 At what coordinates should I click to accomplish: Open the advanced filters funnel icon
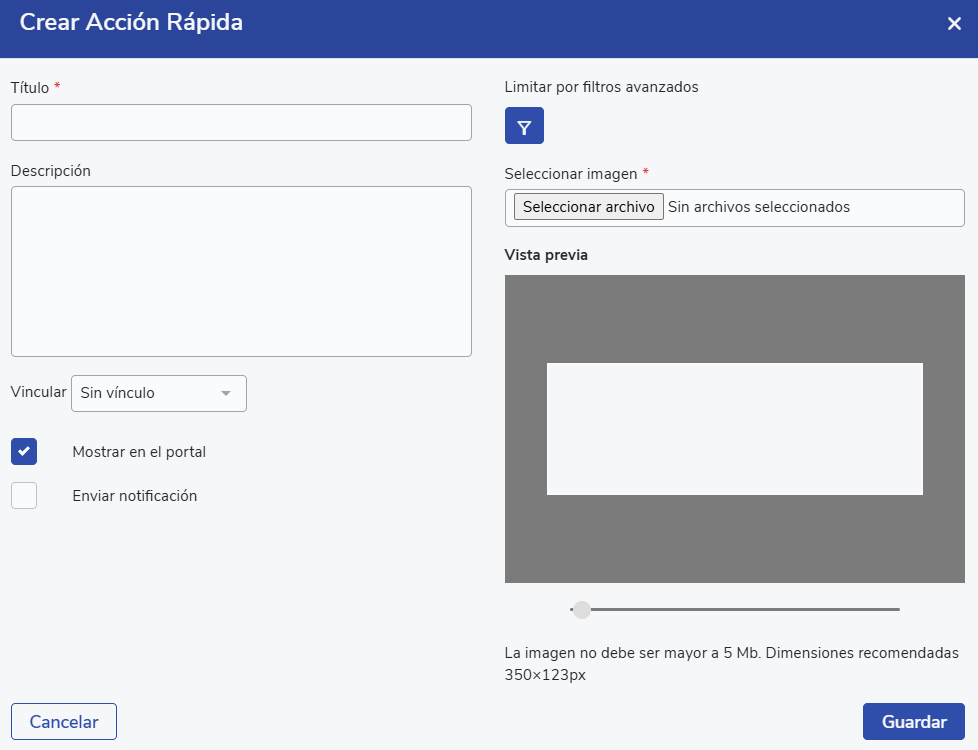(x=524, y=126)
